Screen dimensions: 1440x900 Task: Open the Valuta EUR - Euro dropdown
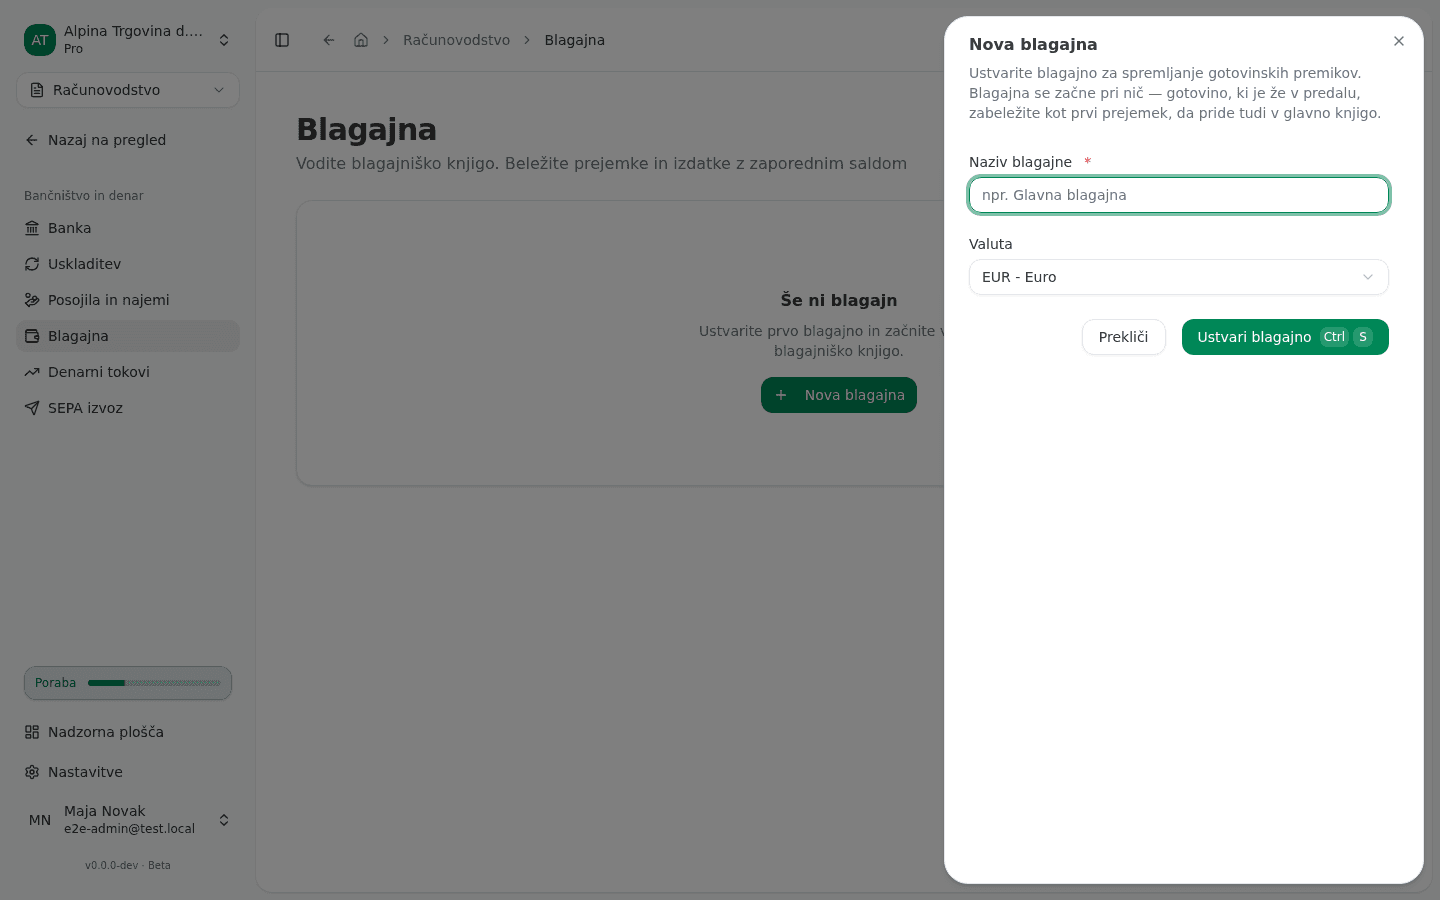coord(1179,277)
